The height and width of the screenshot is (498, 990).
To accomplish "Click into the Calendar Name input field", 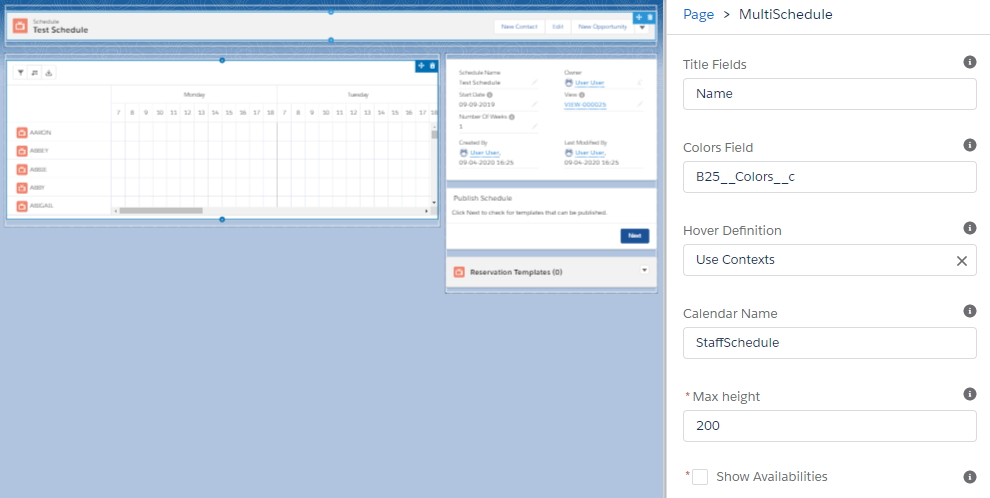I will pyautogui.click(x=829, y=343).
